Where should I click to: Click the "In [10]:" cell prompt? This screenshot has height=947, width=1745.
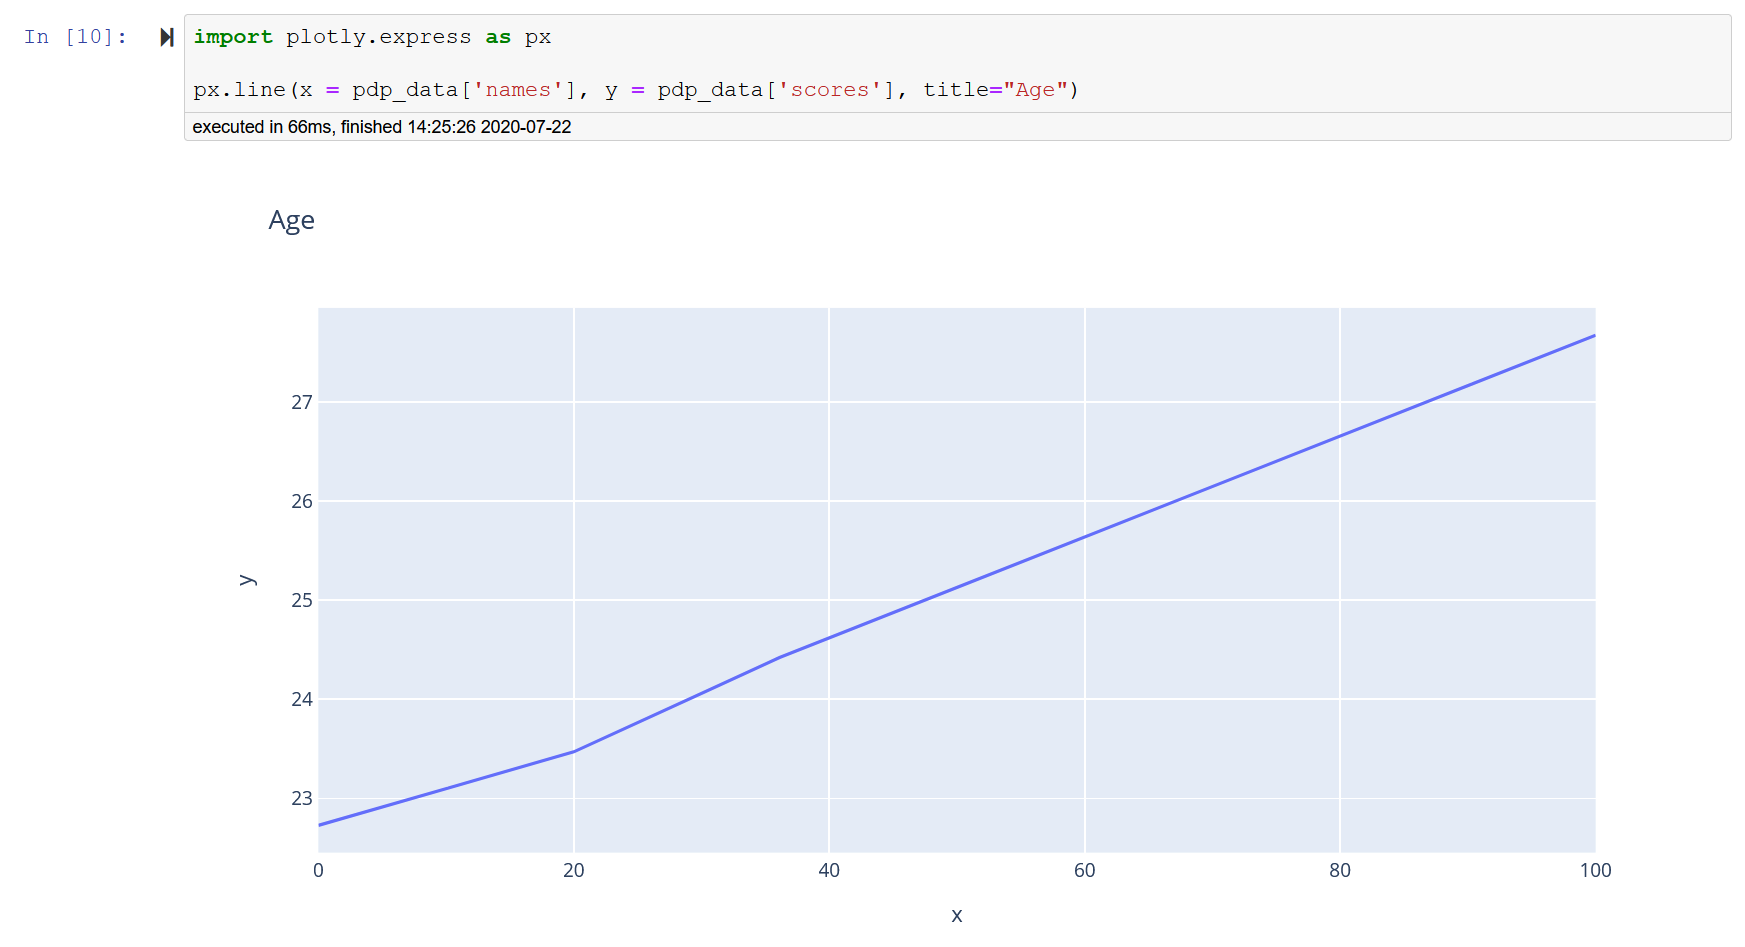click(73, 36)
